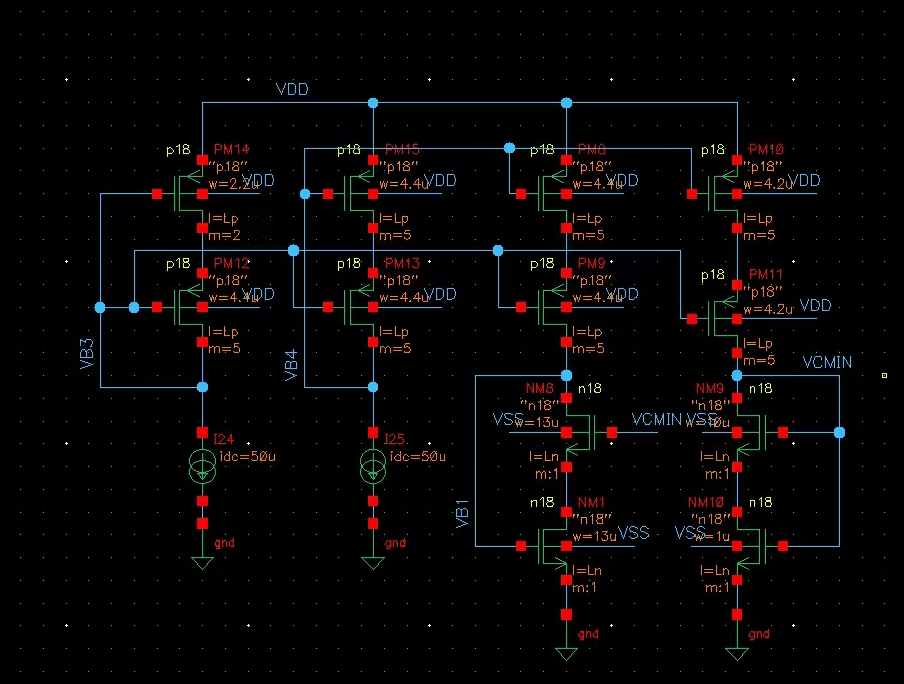This screenshot has width=904, height=684.
Task: Click the VB3 wire label
Action: point(86,354)
